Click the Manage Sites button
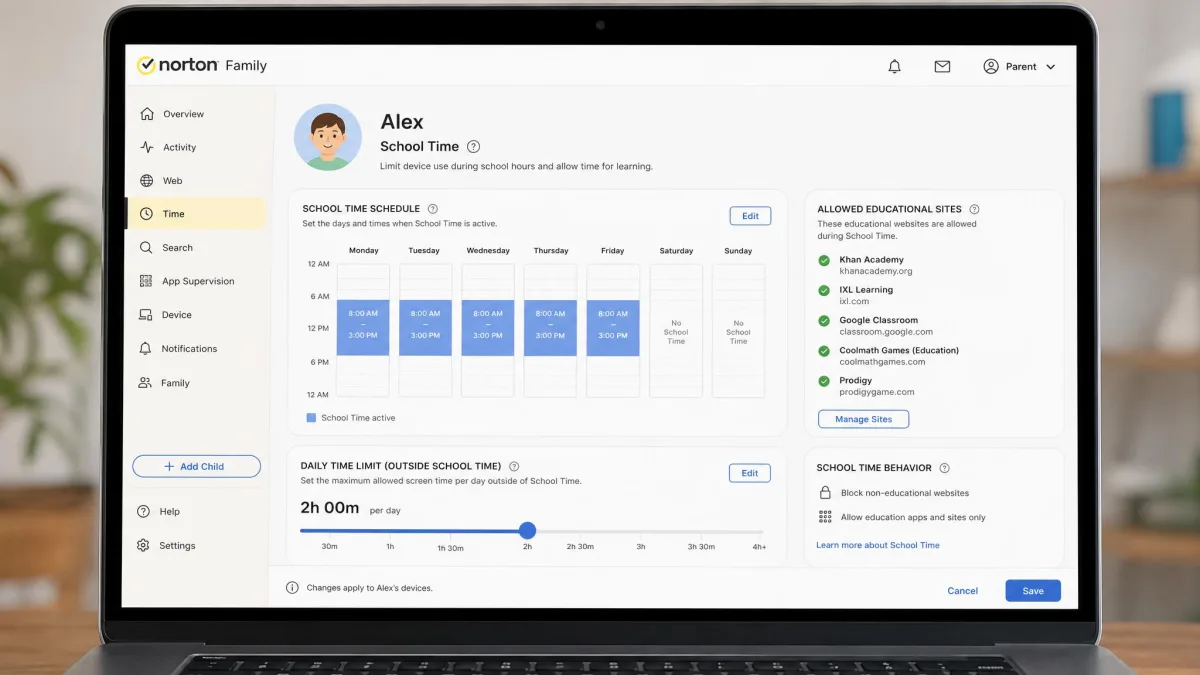 (x=863, y=419)
